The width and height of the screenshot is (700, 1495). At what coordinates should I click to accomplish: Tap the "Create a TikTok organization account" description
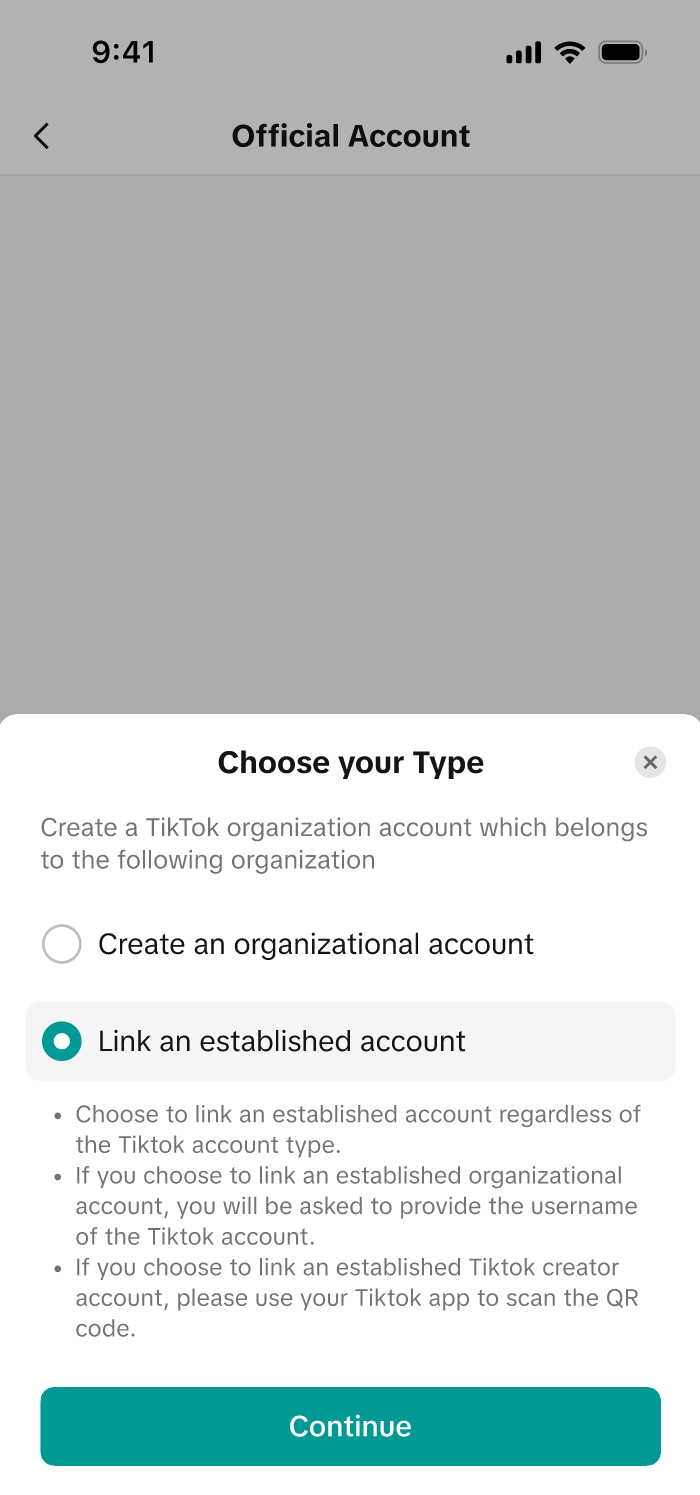click(x=344, y=843)
